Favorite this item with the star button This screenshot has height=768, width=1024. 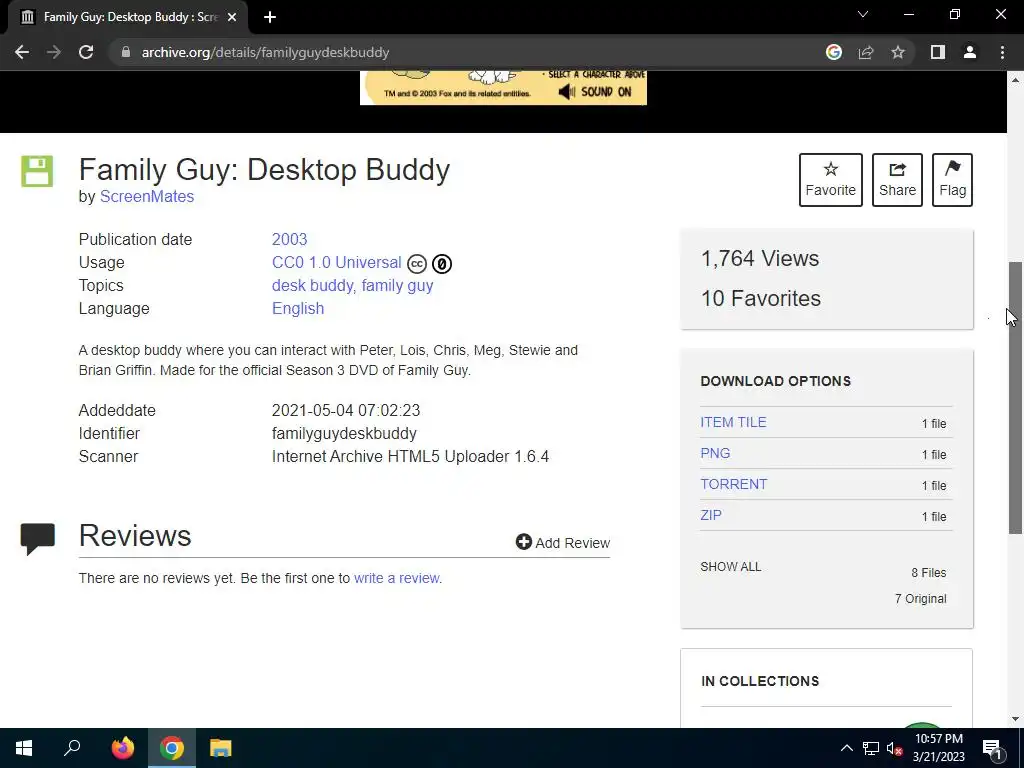831,180
